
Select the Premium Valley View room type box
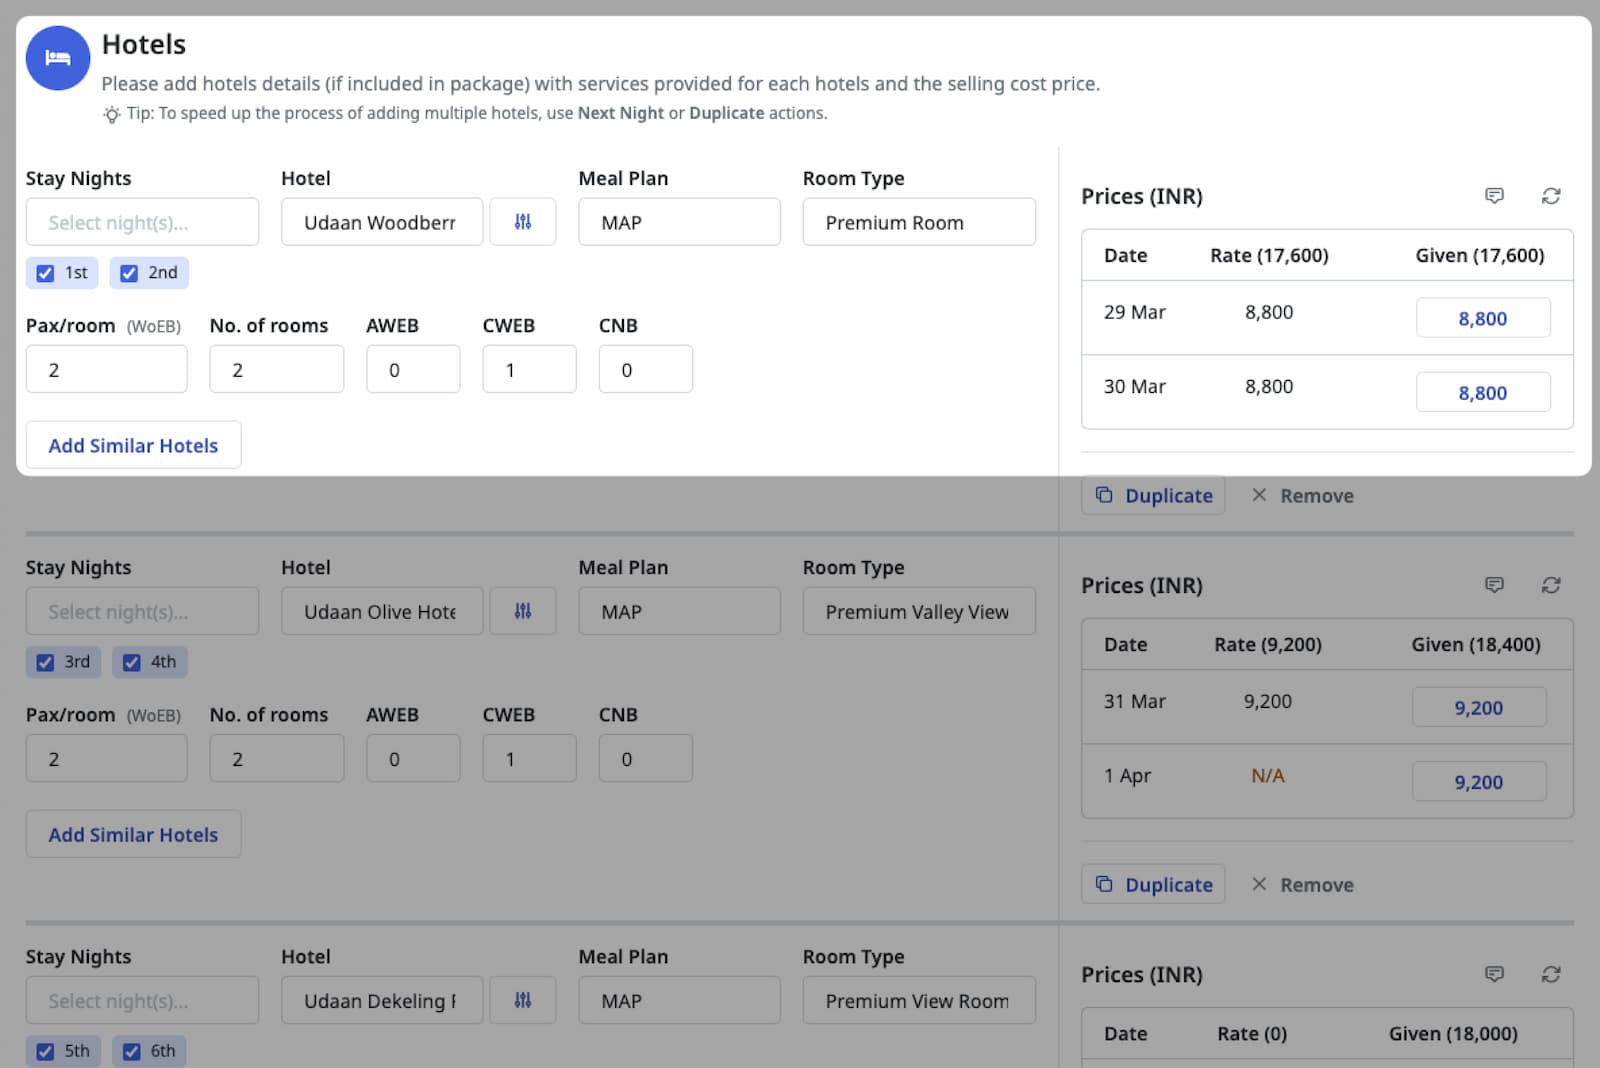[x=918, y=611]
